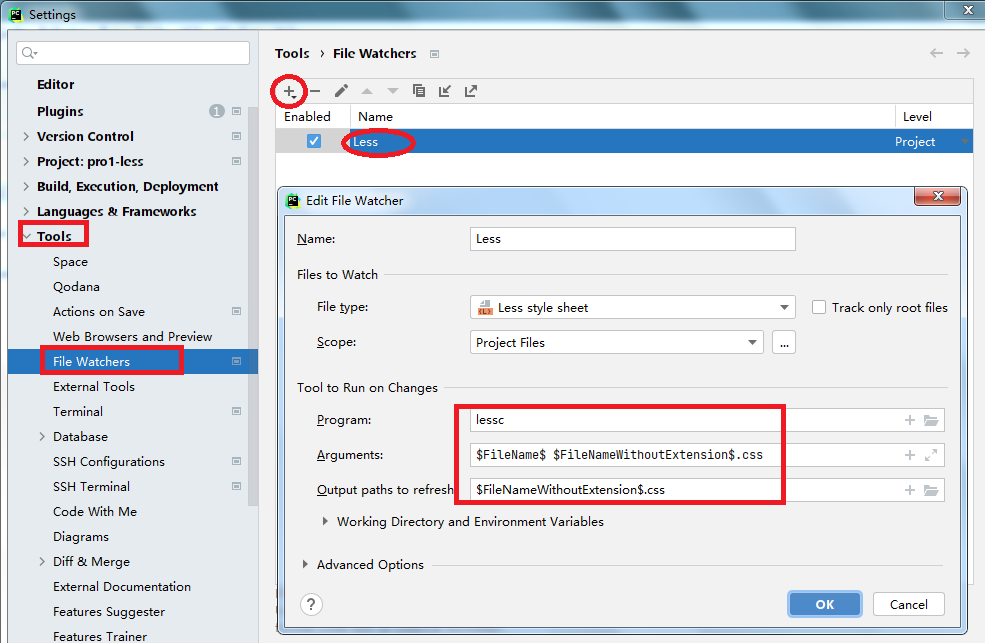The height and width of the screenshot is (643, 985).
Task: Select Less watcher name cell
Action: [622, 142]
